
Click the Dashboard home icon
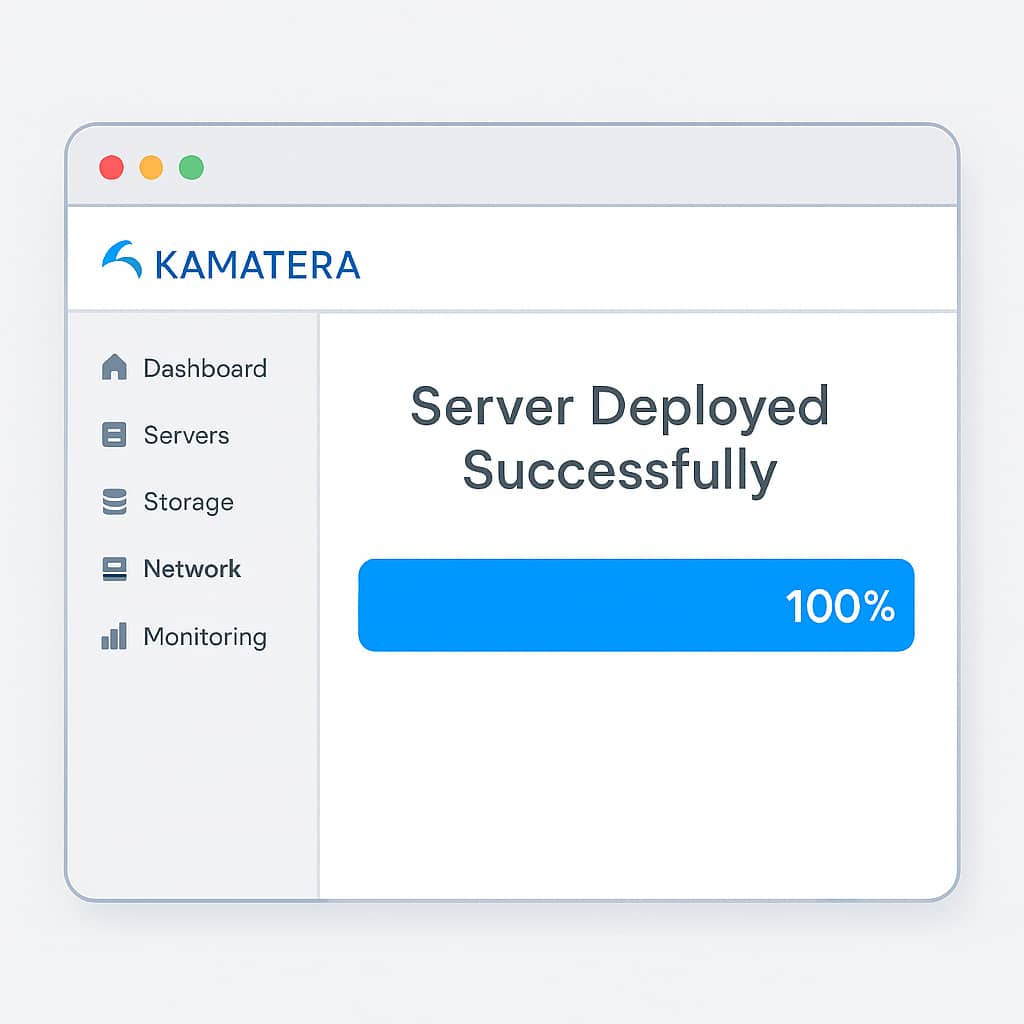[114, 367]
